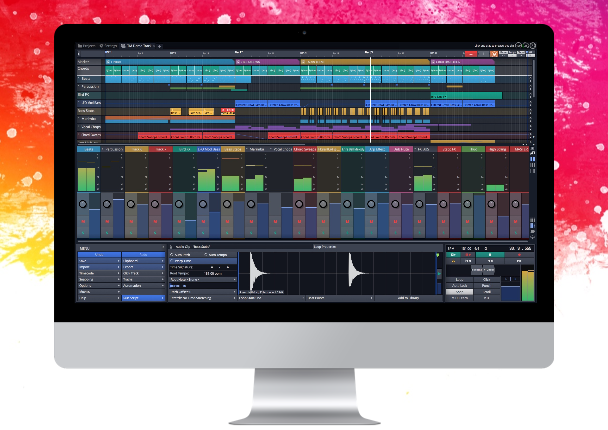The width and height of the screenshot is (608, 430).
Task: Select the long blue marker clip at song start
Action: (x=169, y=62)
